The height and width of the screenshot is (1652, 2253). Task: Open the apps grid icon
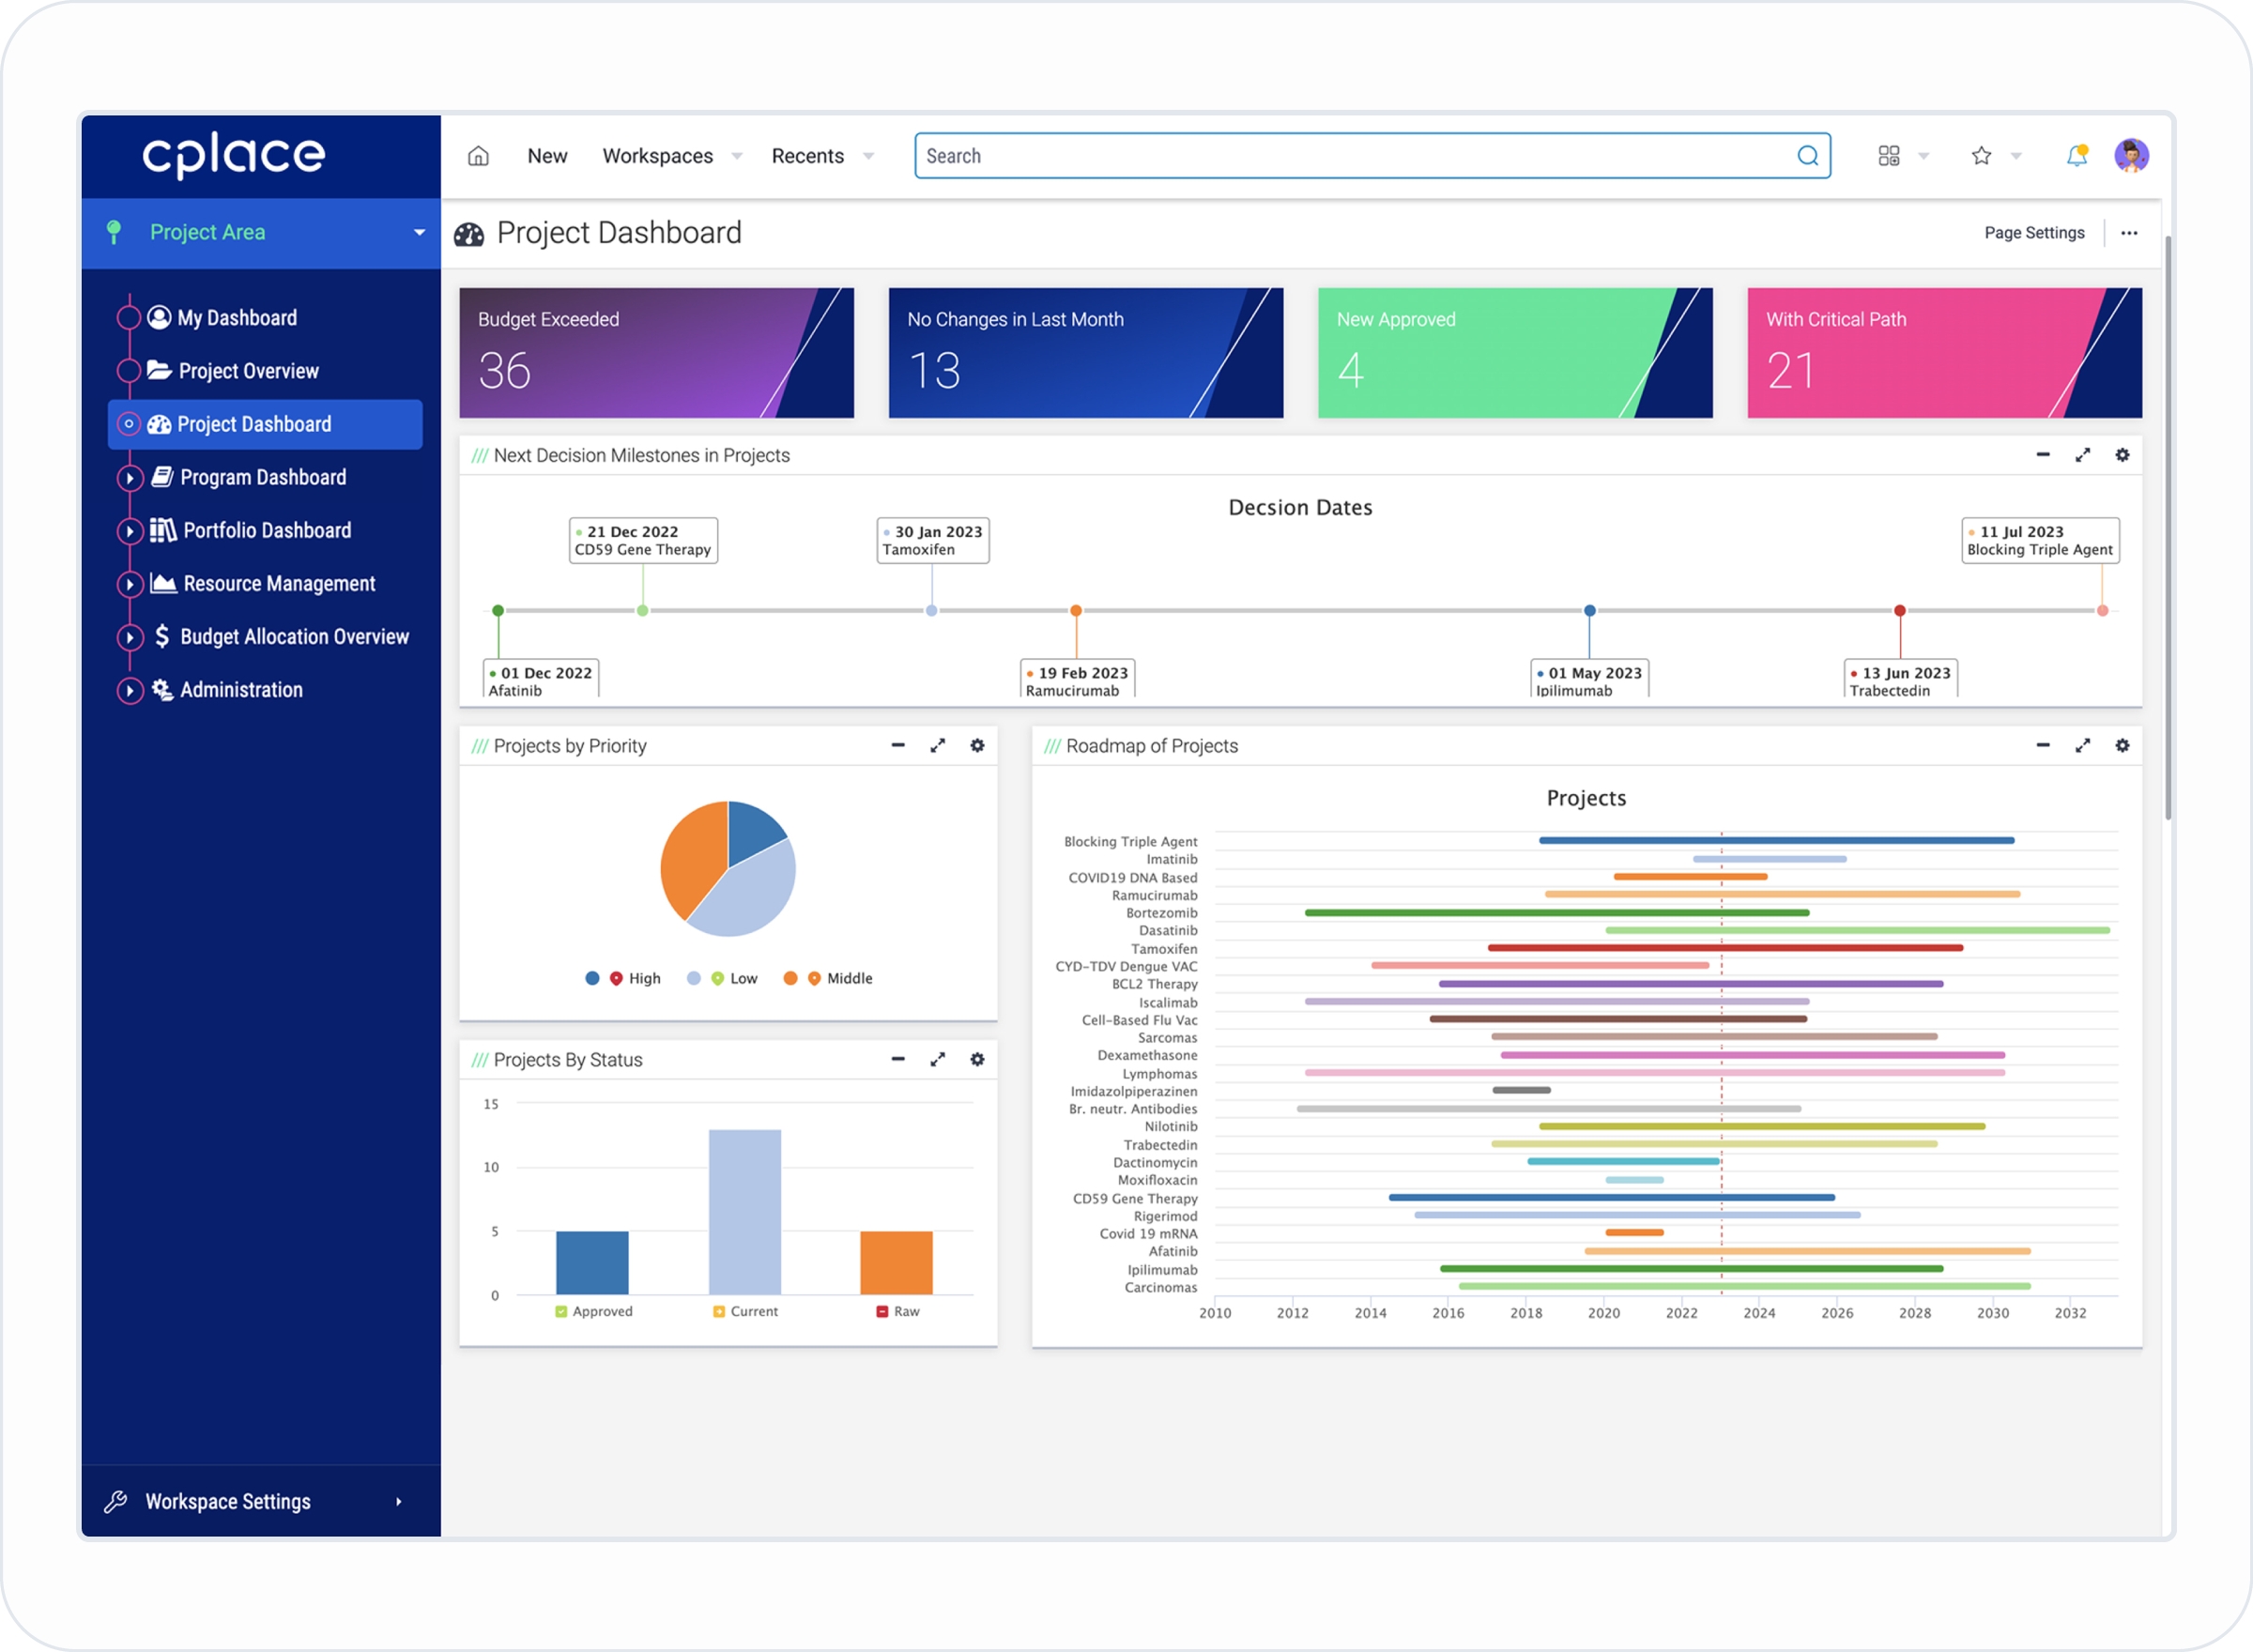pos(1888,156)
